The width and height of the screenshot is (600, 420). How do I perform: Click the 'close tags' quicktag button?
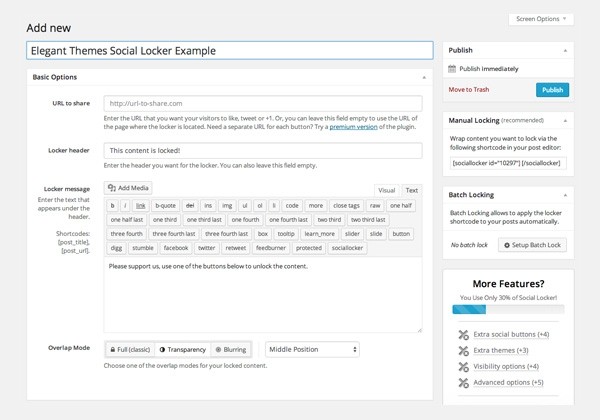346,206
